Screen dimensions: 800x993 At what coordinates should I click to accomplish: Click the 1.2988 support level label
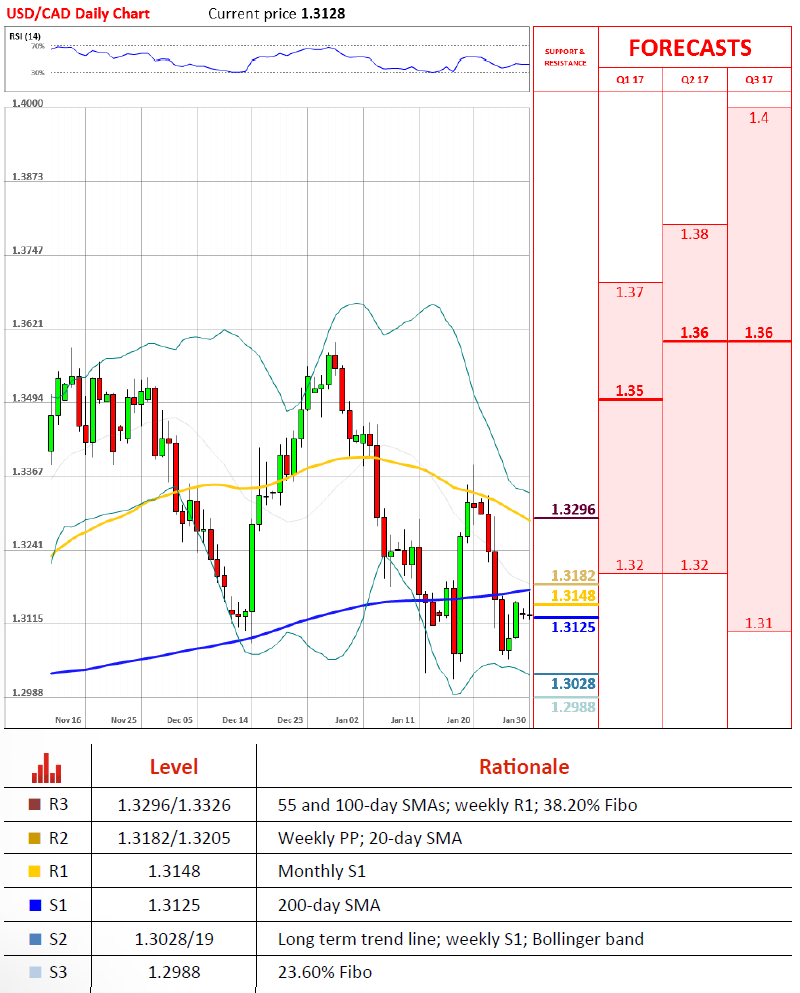coord(573,707)
